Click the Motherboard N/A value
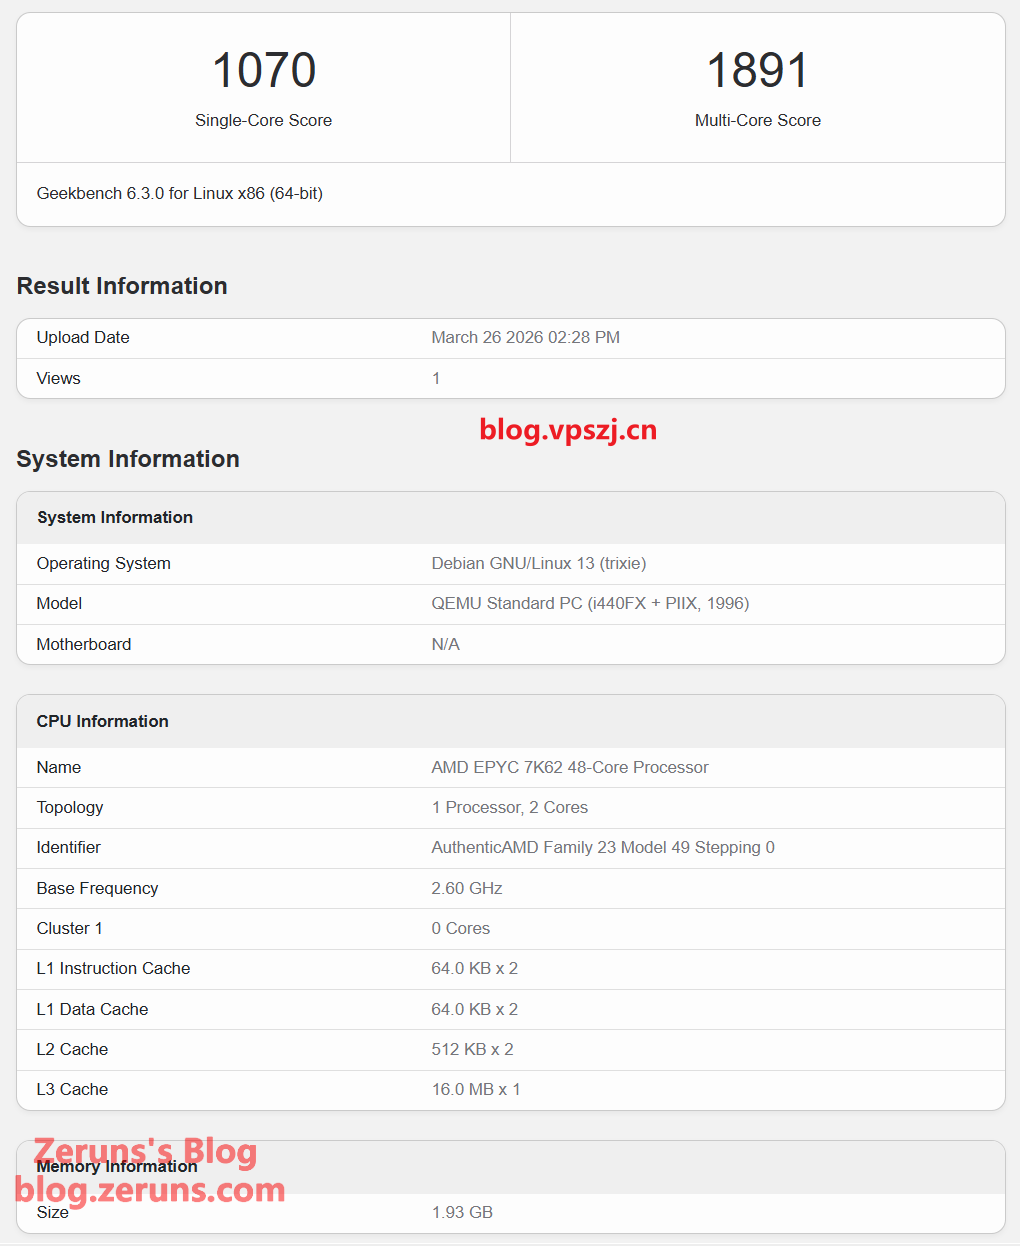This screenshot has height=1248, width=1020. 445,645
